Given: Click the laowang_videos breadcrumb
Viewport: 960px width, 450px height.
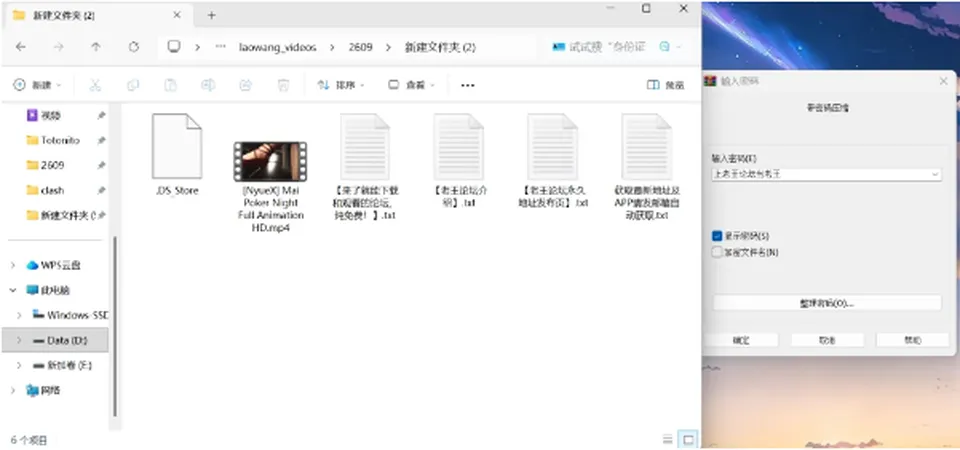Looking at the screenshot, I should point(278,47).
